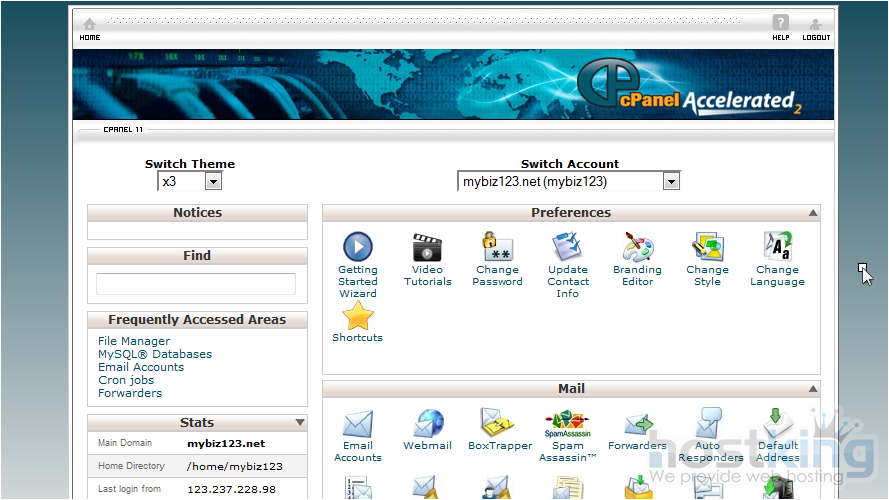The height and width of the screenshot is (500, 889).
Task: Open File Manager link
Action: 134,341
